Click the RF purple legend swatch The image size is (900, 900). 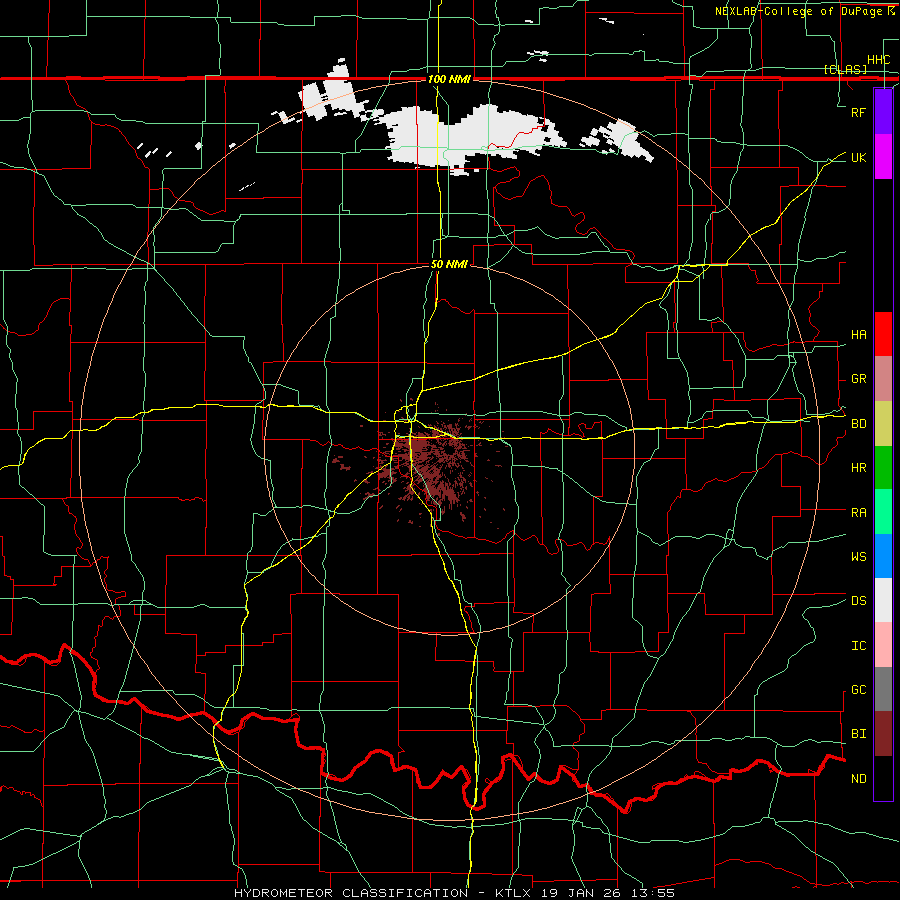coord(883,112)
